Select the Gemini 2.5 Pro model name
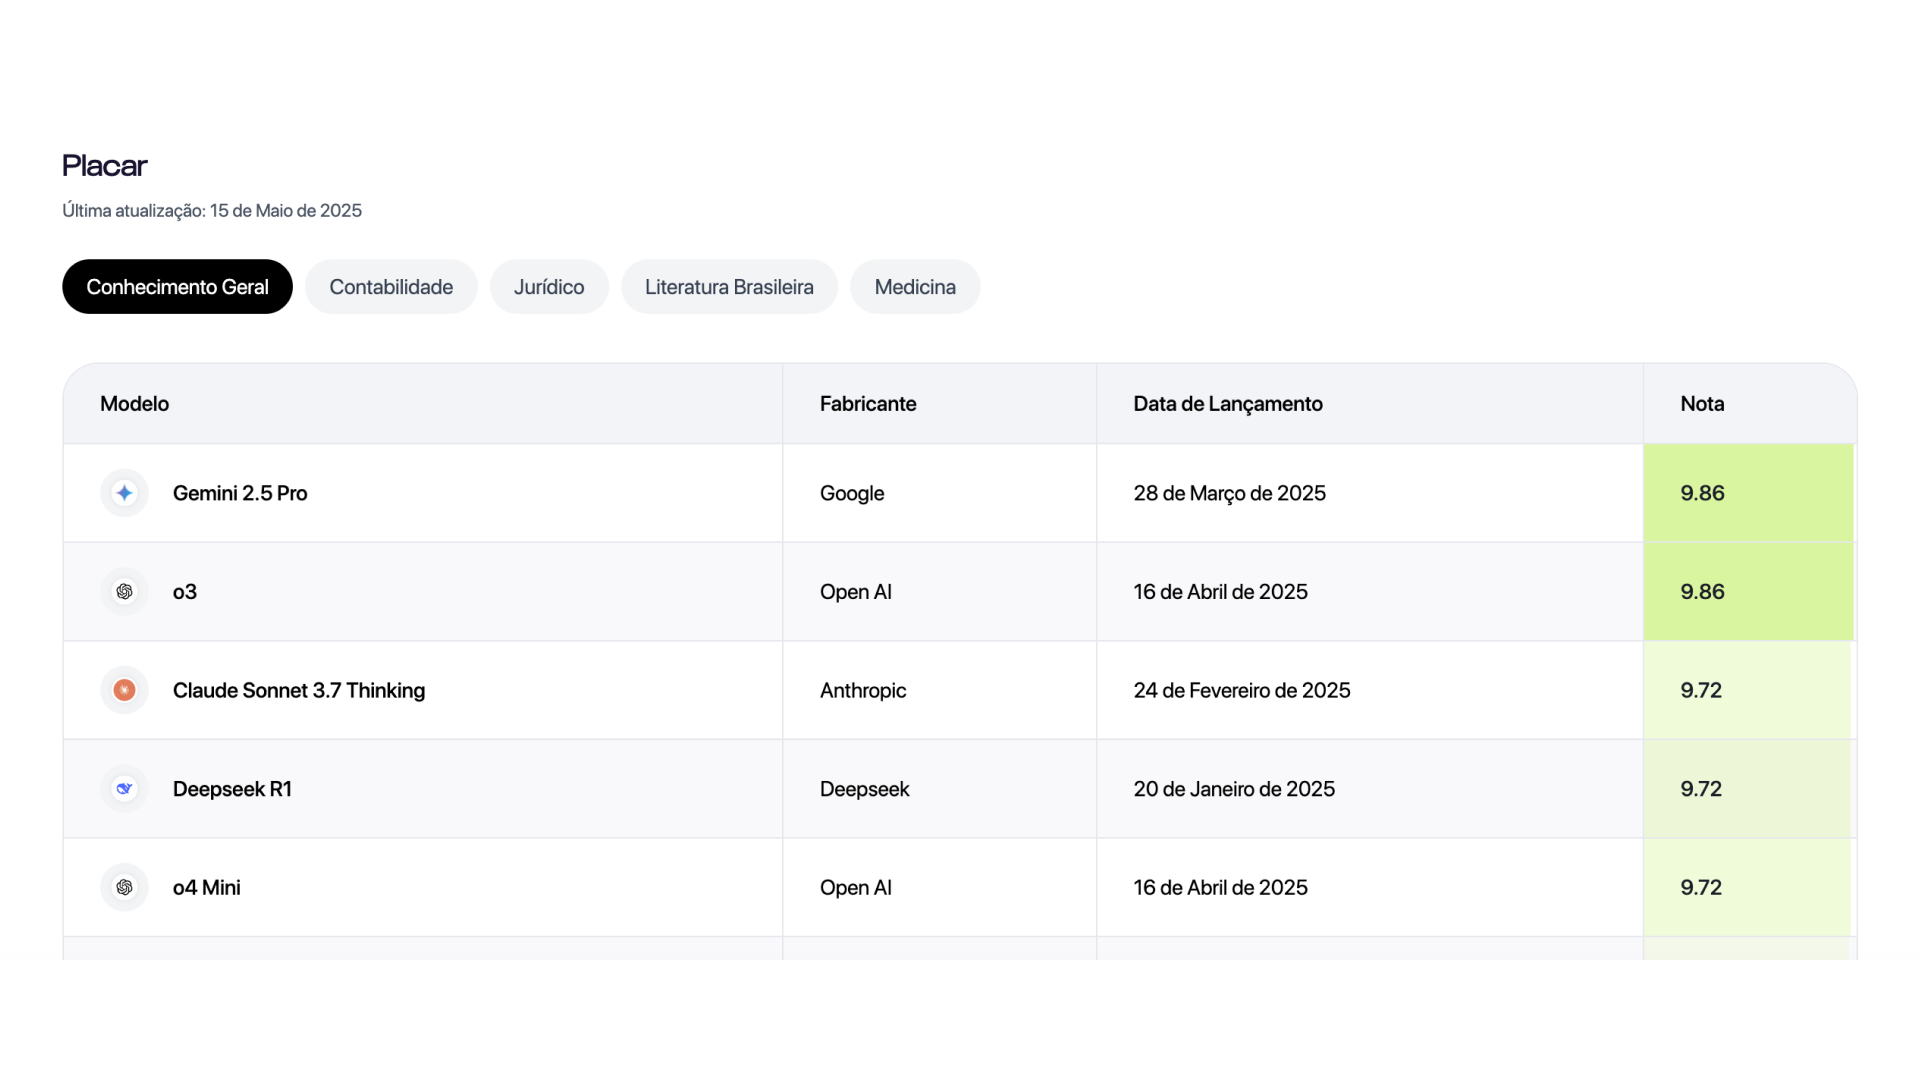The image size is (1920, 1080). point(240,493)
